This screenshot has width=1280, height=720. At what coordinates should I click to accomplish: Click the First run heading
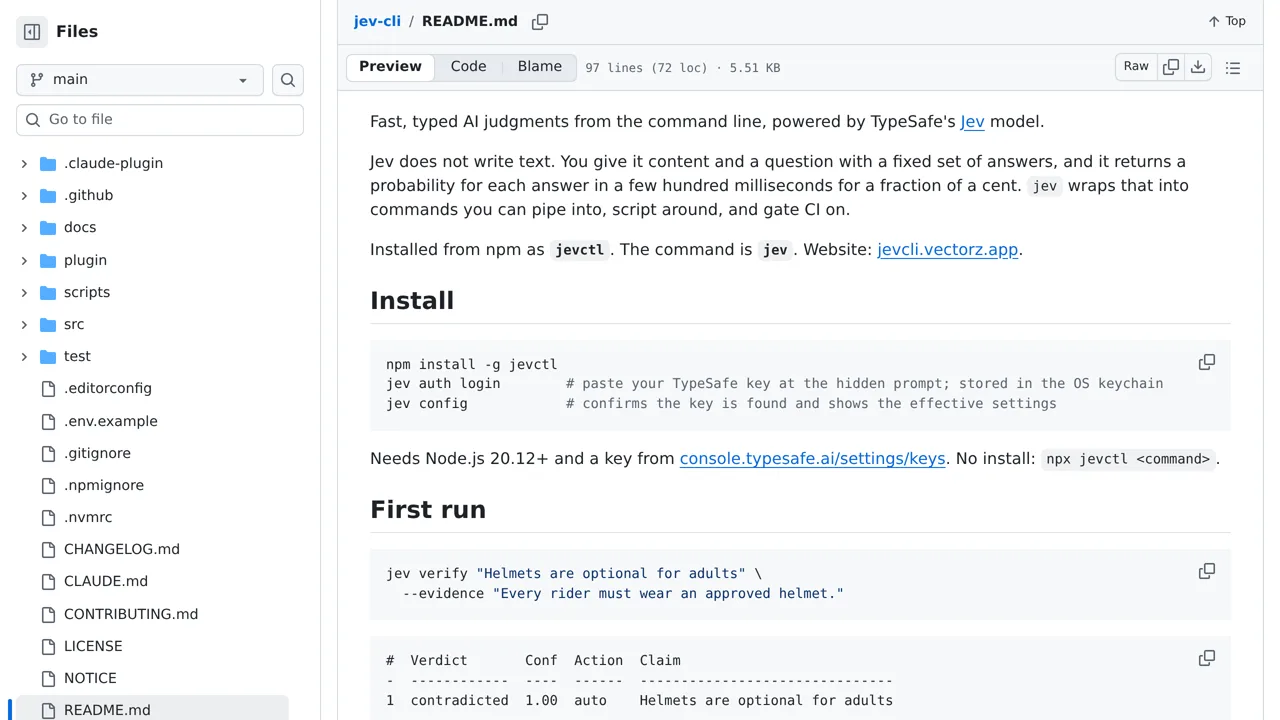coord(428,510)
